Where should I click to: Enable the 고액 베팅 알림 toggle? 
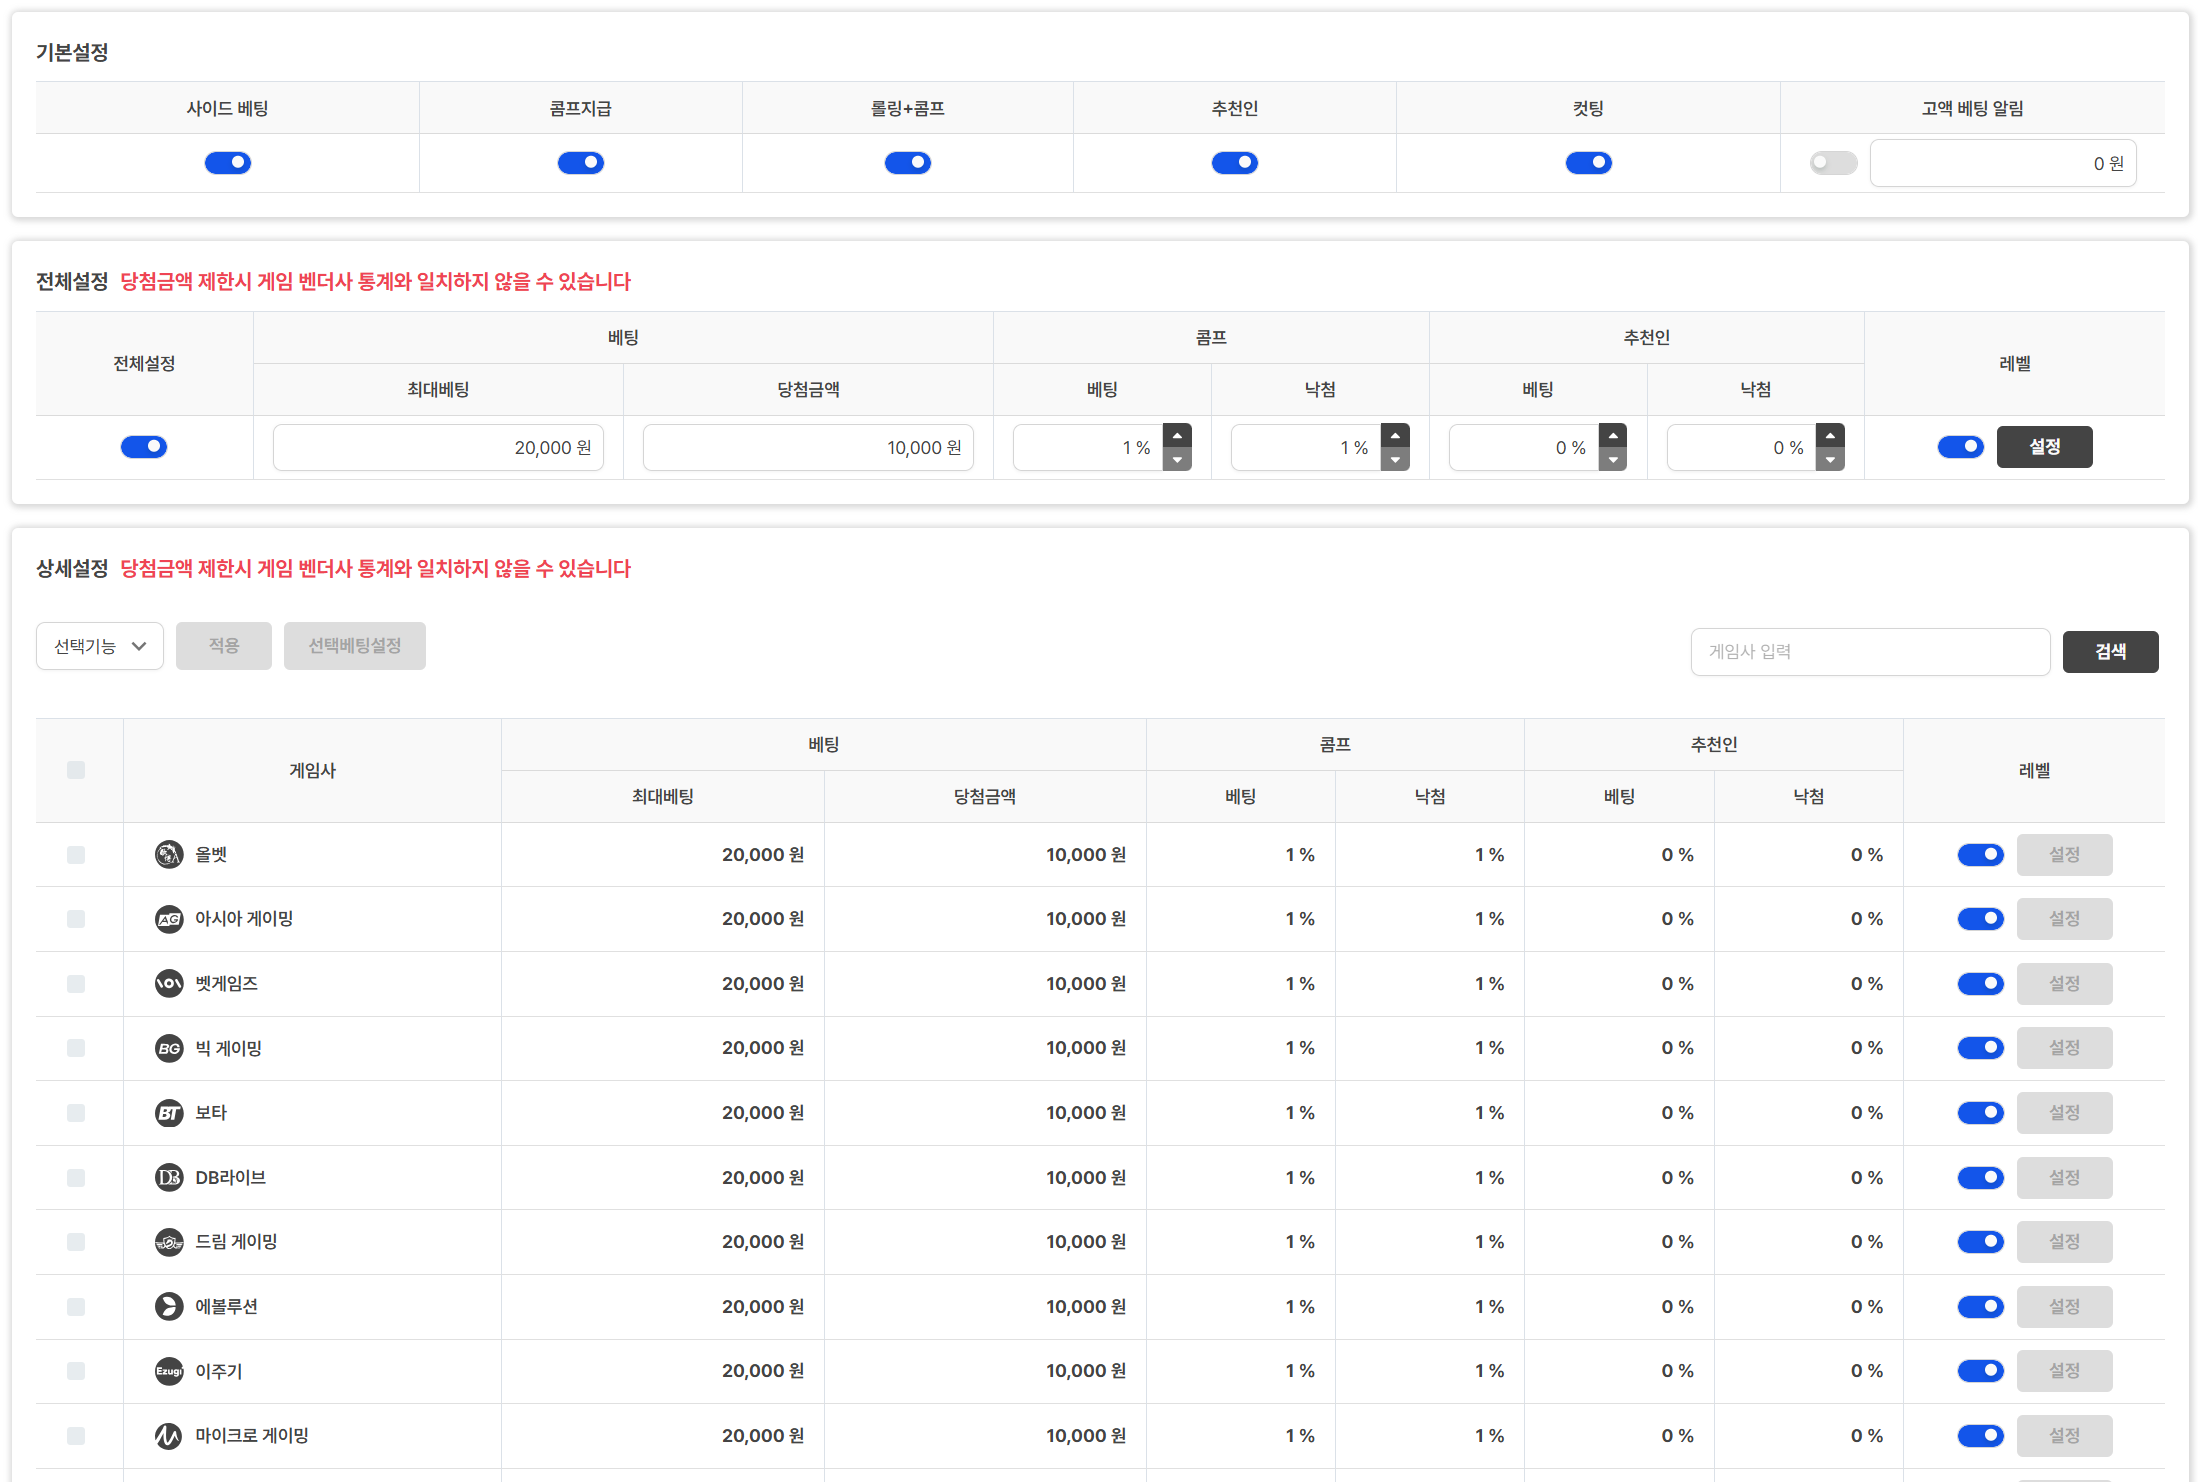tap(1833, 163)
